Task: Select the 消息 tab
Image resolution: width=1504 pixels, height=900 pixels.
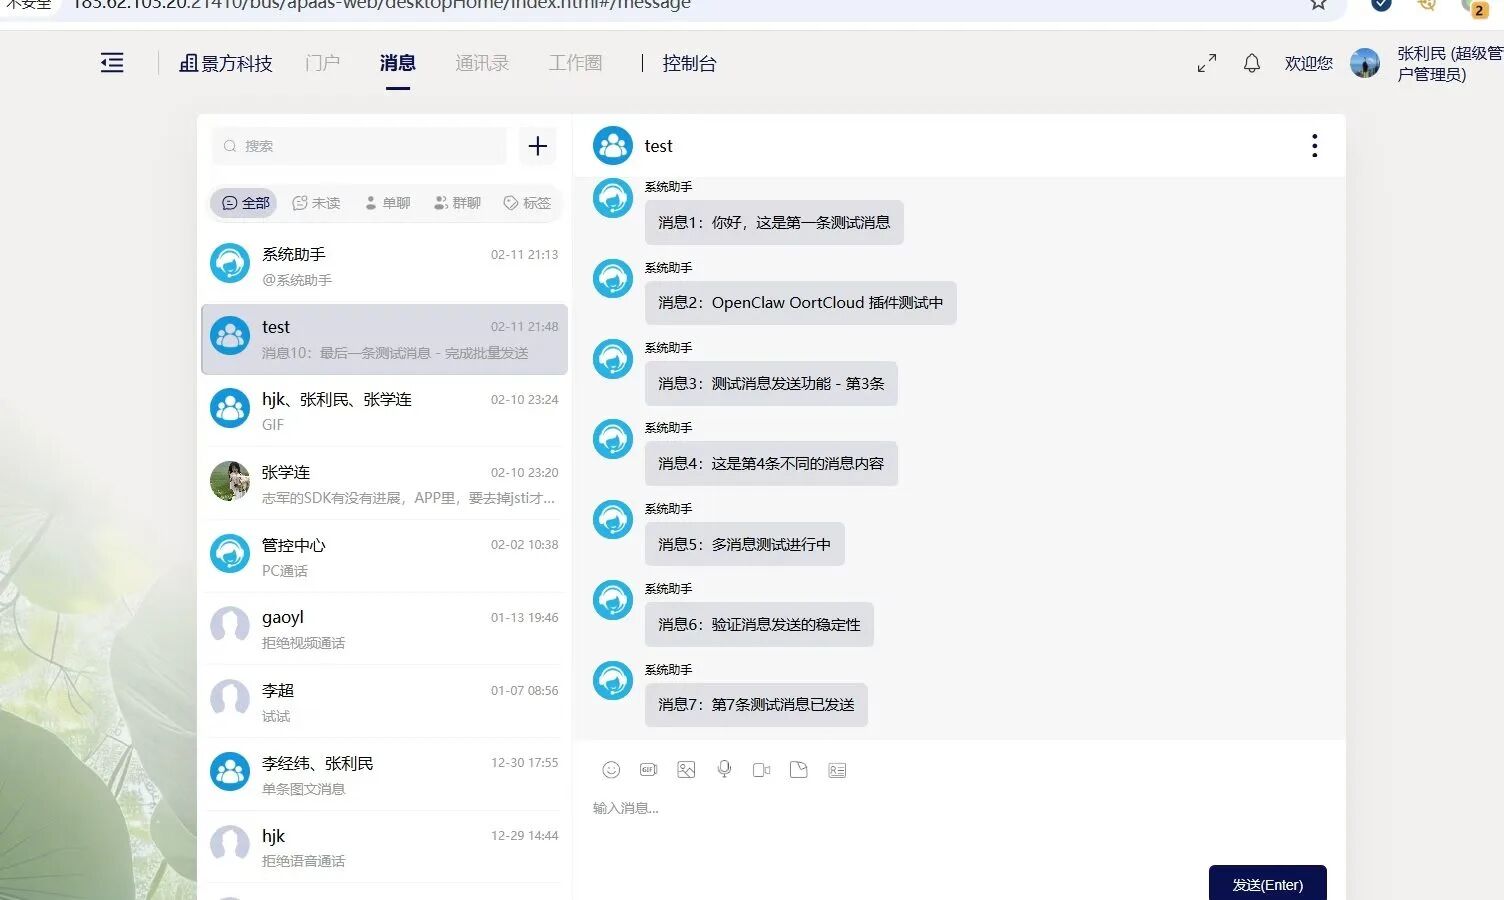Action: (x=397, y=63)
